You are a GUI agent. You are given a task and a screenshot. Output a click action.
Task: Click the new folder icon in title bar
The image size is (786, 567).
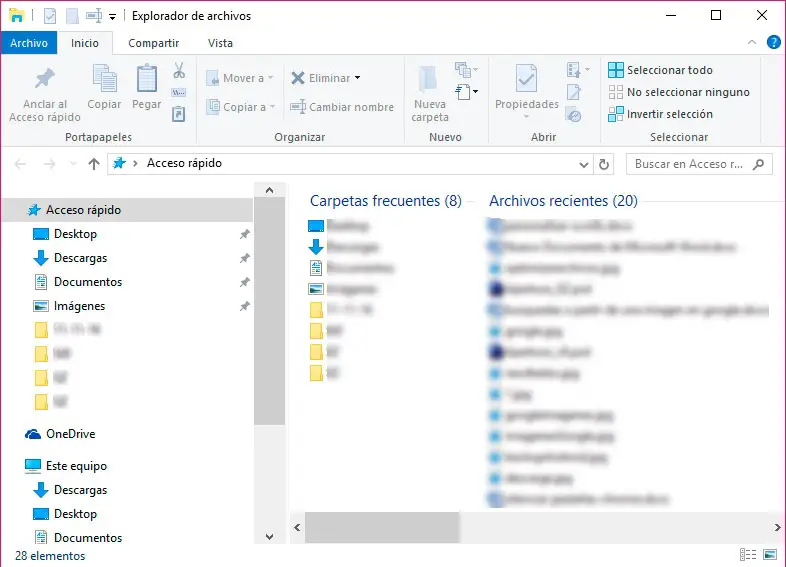click(72, 16)
